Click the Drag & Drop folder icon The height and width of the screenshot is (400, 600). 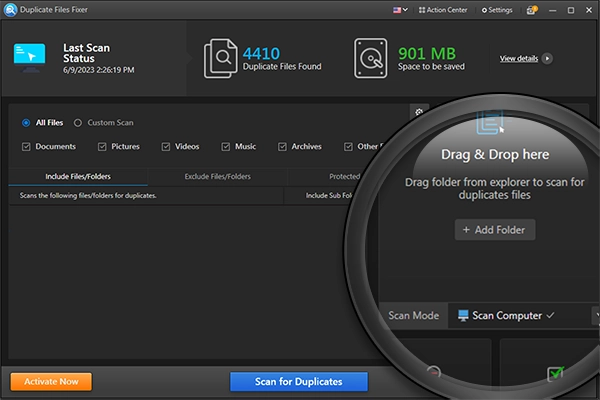click(492, 122)
